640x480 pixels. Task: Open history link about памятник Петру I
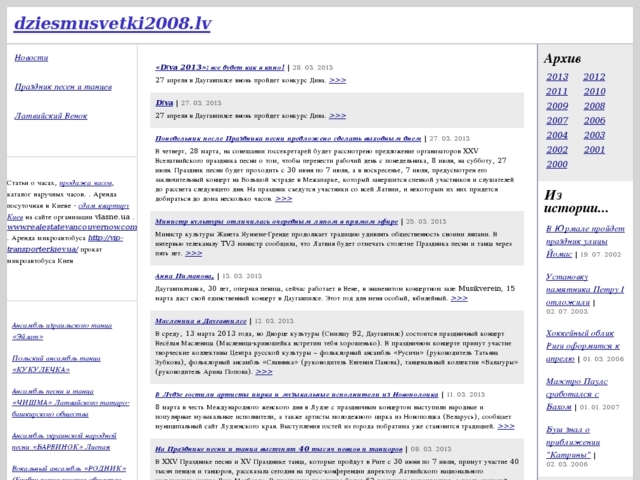pos(585,289)
